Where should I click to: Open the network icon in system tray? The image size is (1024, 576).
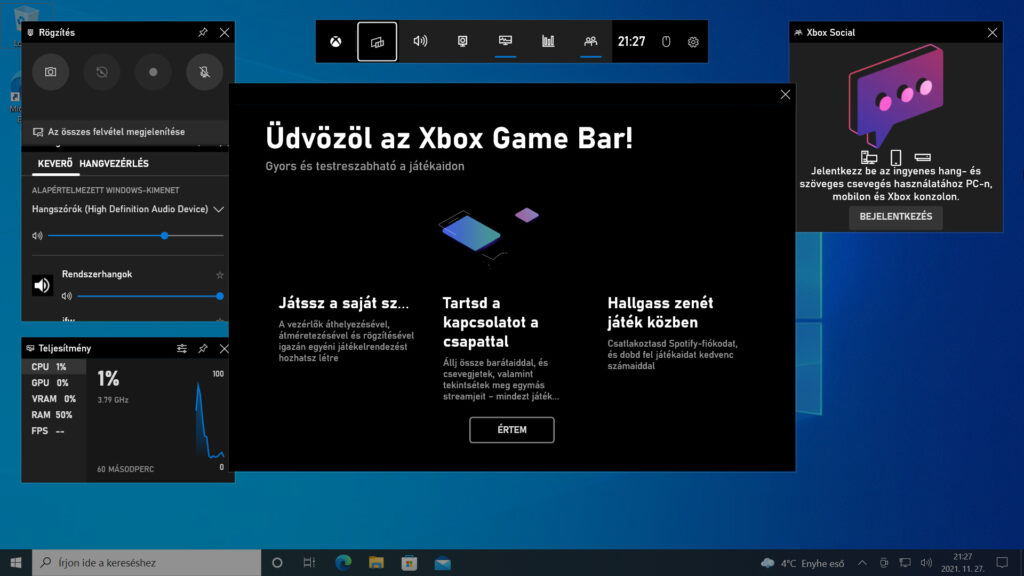[x=905, y=563]
